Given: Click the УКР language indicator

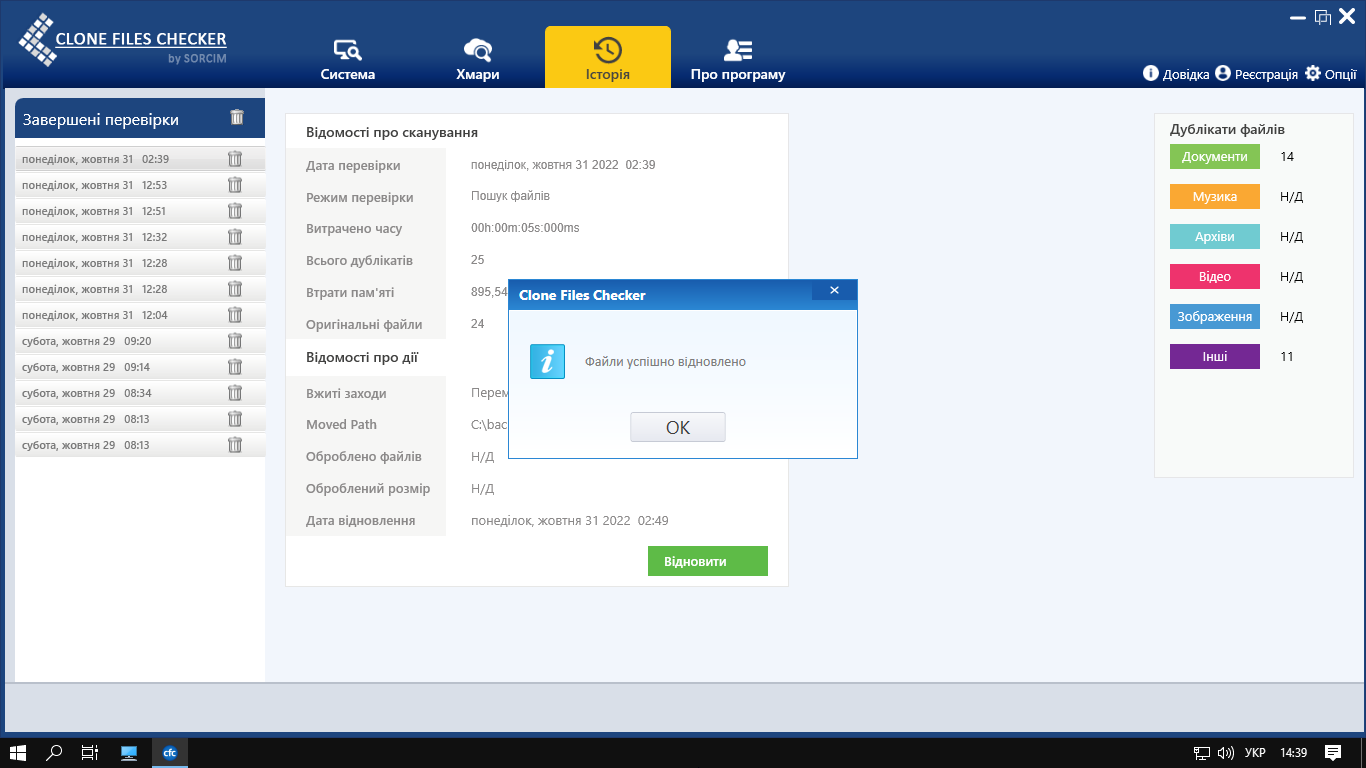Looking at the screenshot, I should pos(1255,752).
